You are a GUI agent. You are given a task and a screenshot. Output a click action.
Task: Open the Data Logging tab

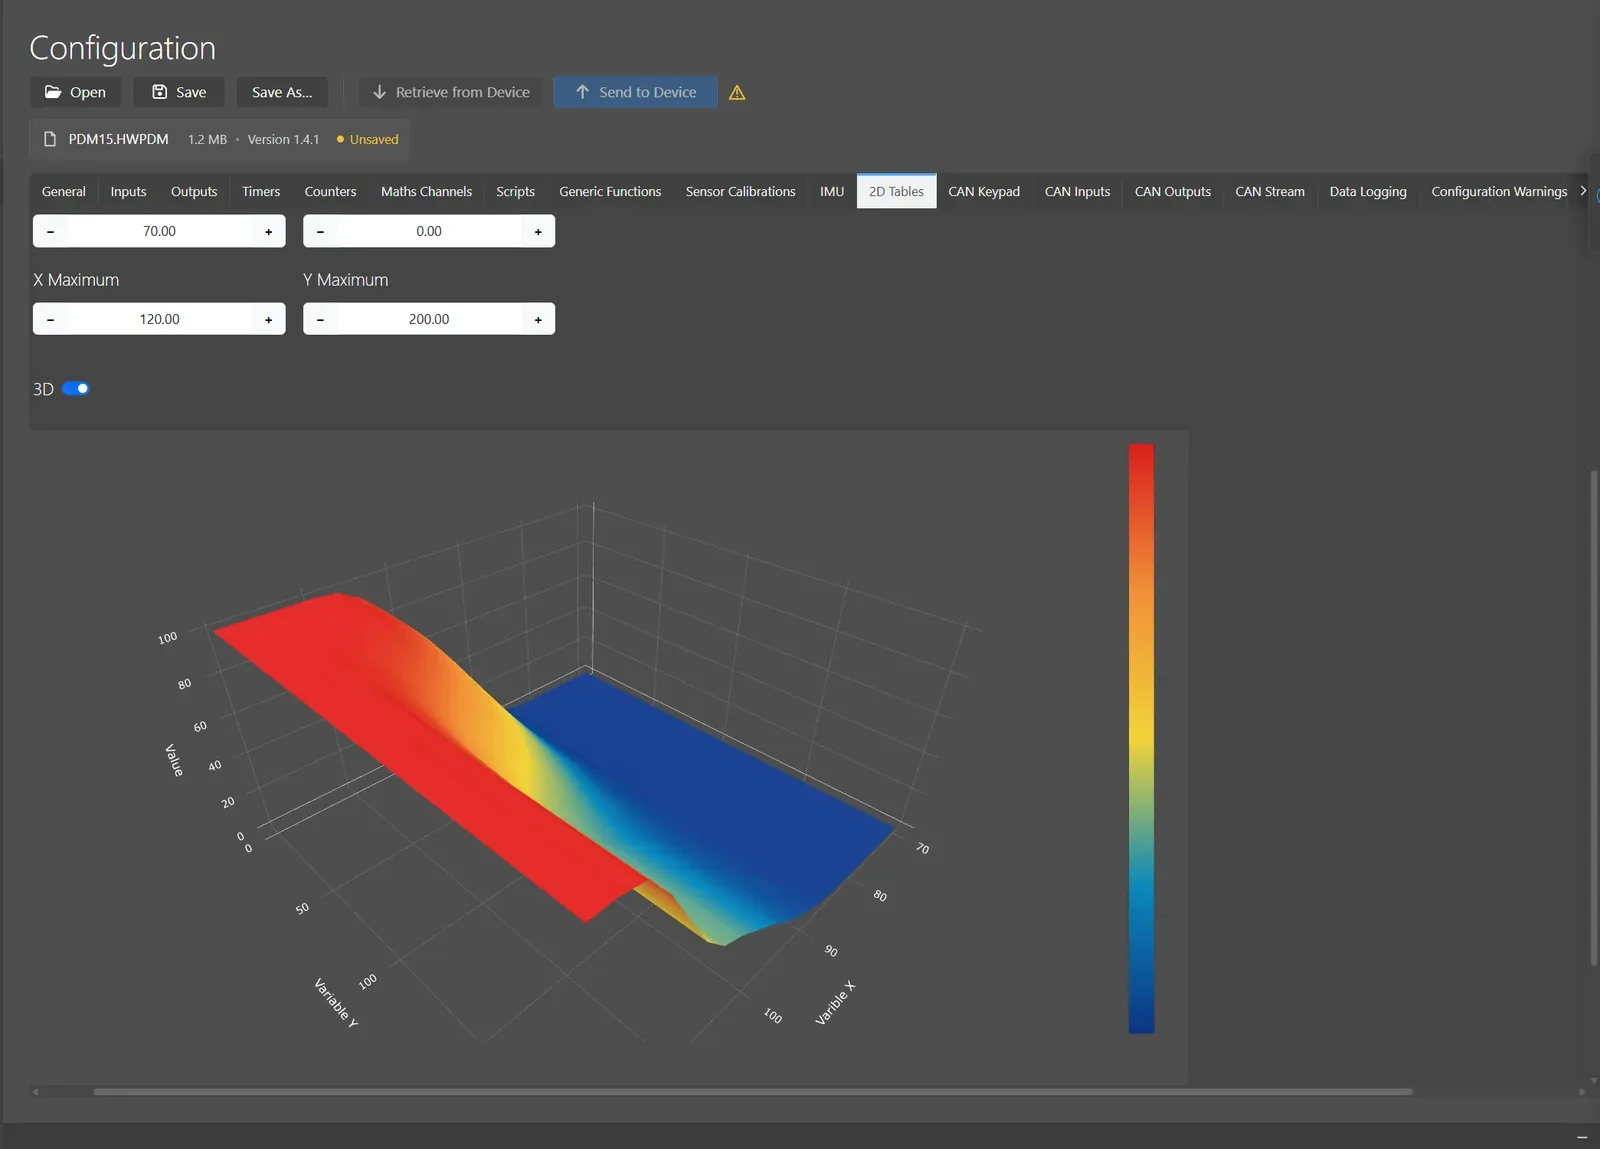1368,191
